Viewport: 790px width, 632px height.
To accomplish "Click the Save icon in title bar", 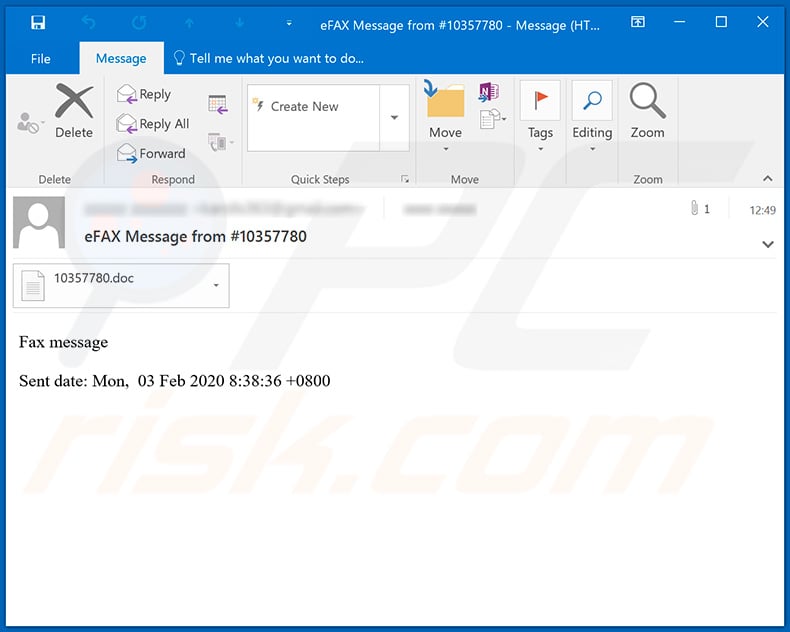I will [x=38, y=23].
